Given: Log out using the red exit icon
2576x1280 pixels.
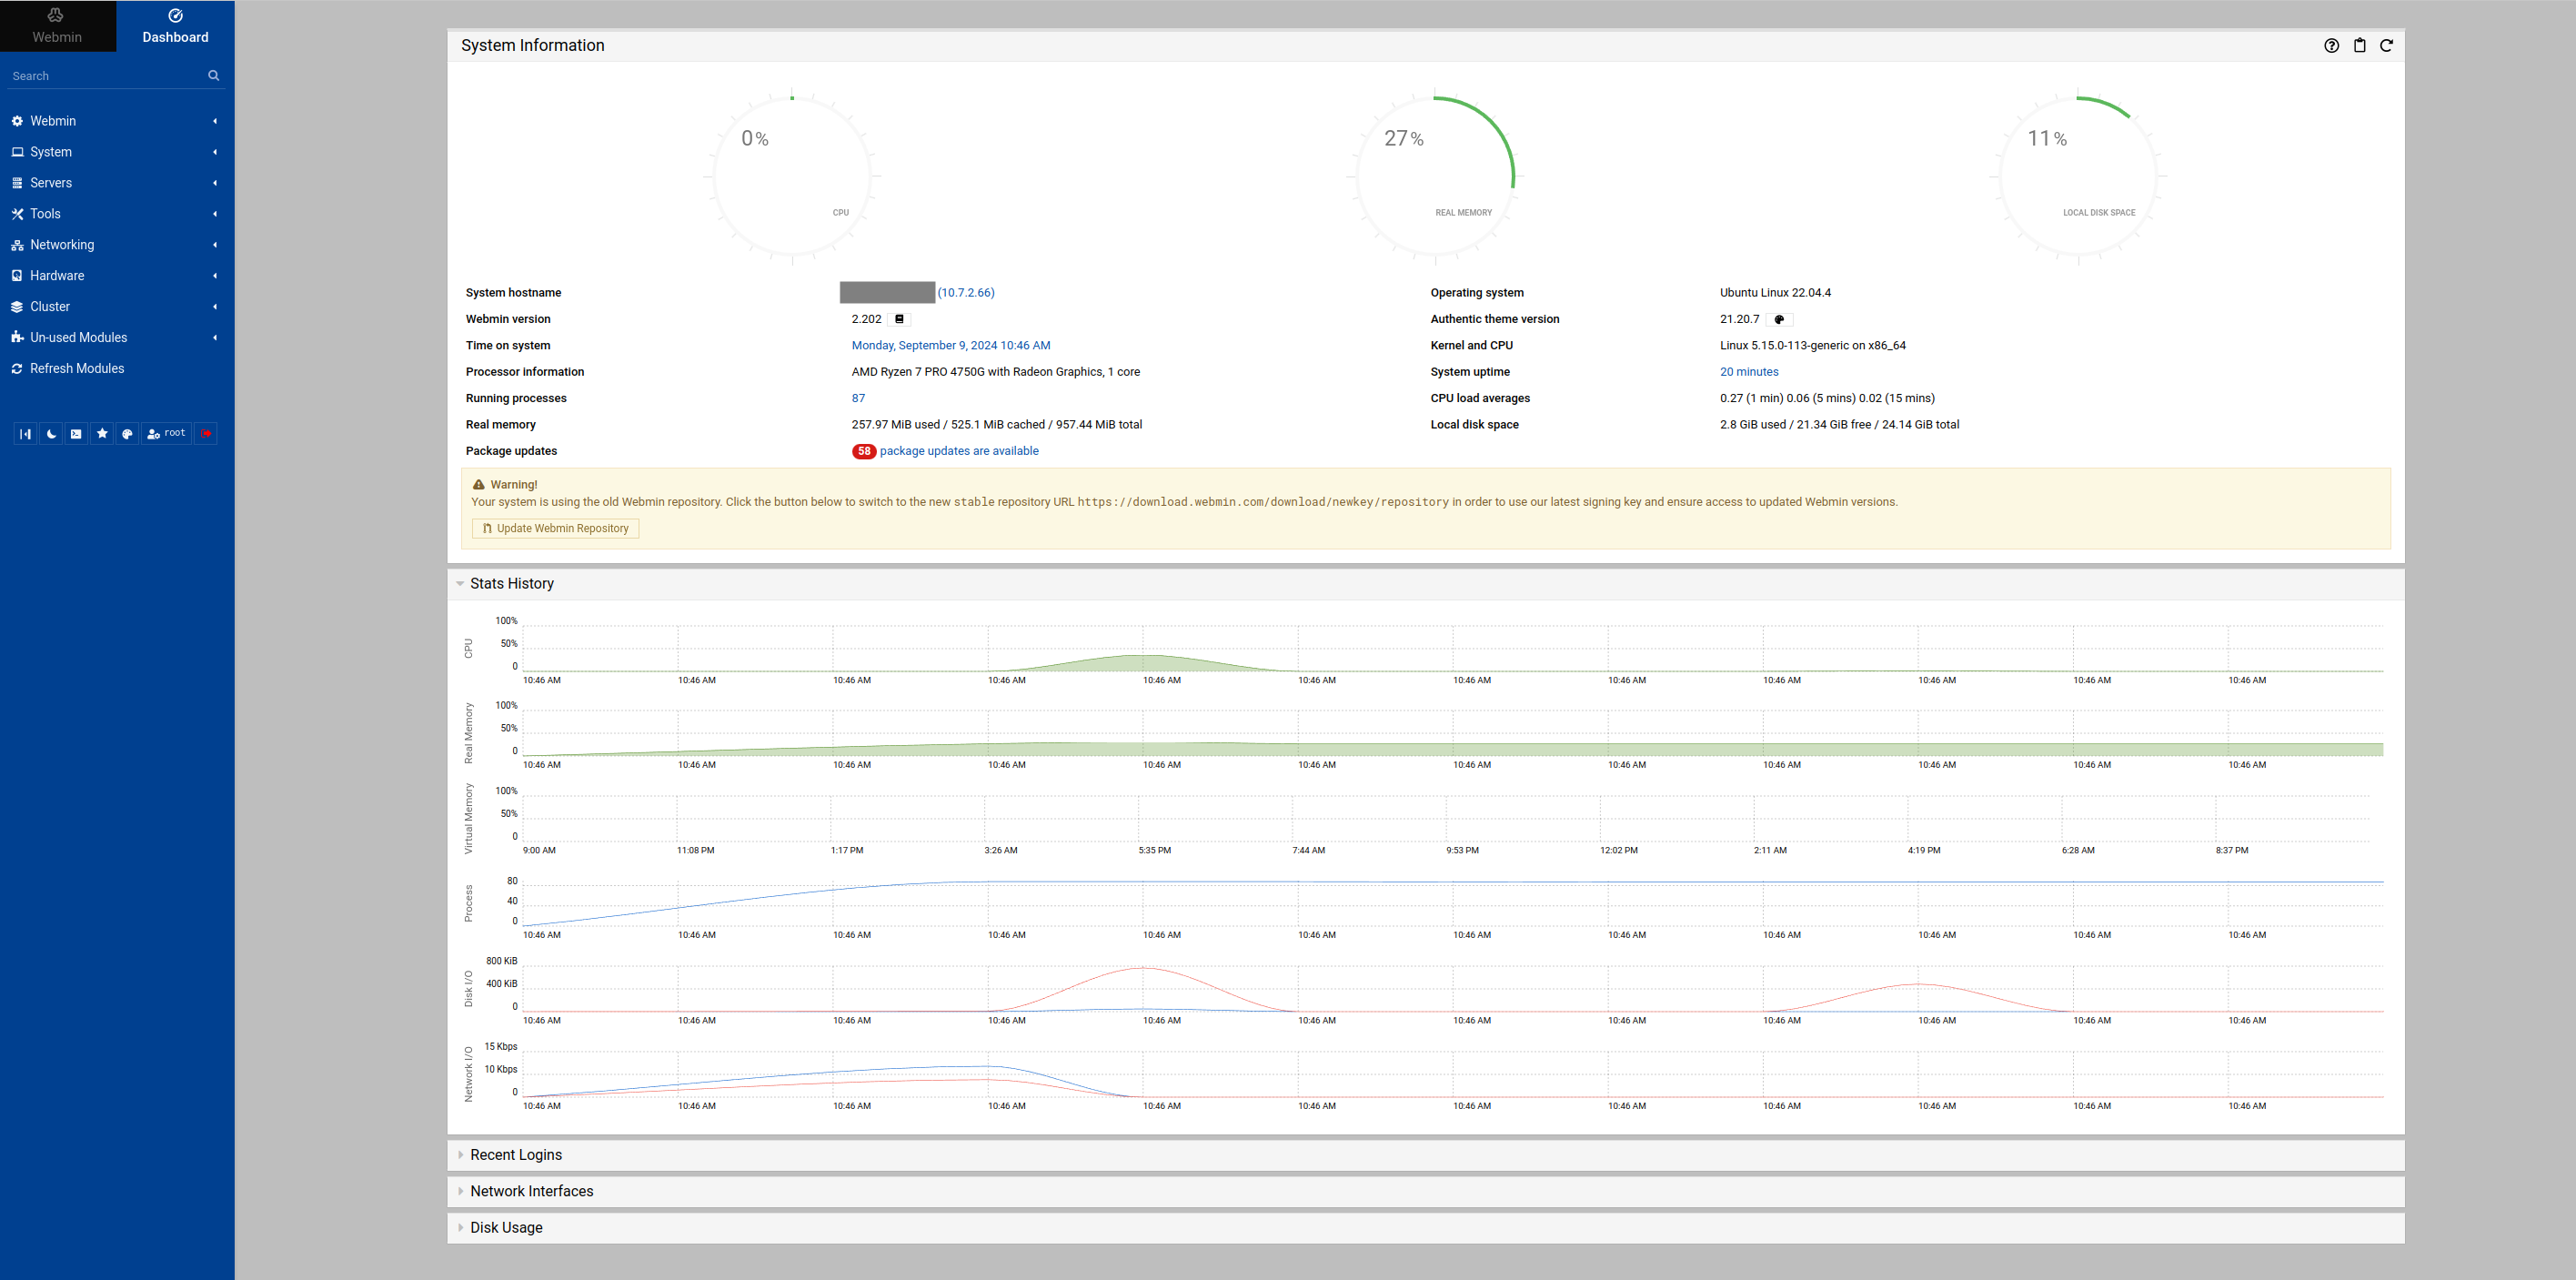Looking at the screenshot, I should tap(206, 434).
